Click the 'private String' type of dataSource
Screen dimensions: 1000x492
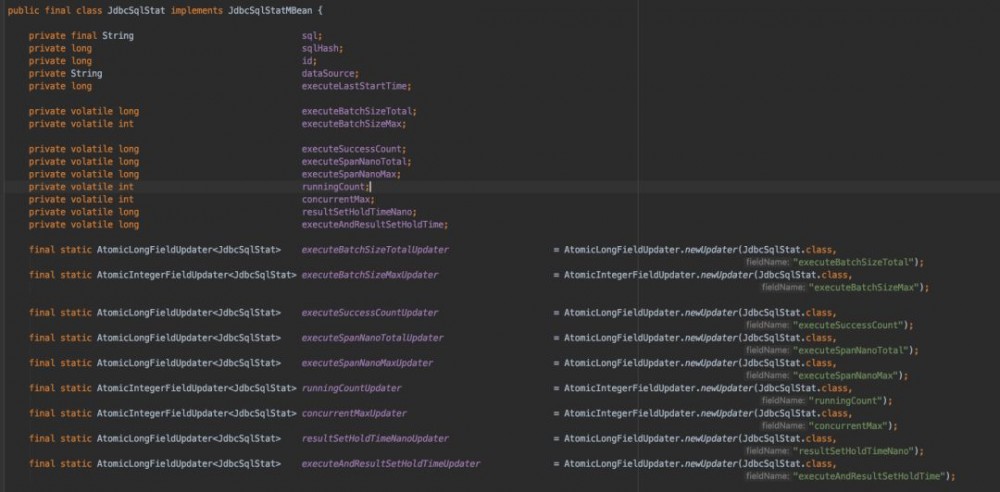(65, 74)
